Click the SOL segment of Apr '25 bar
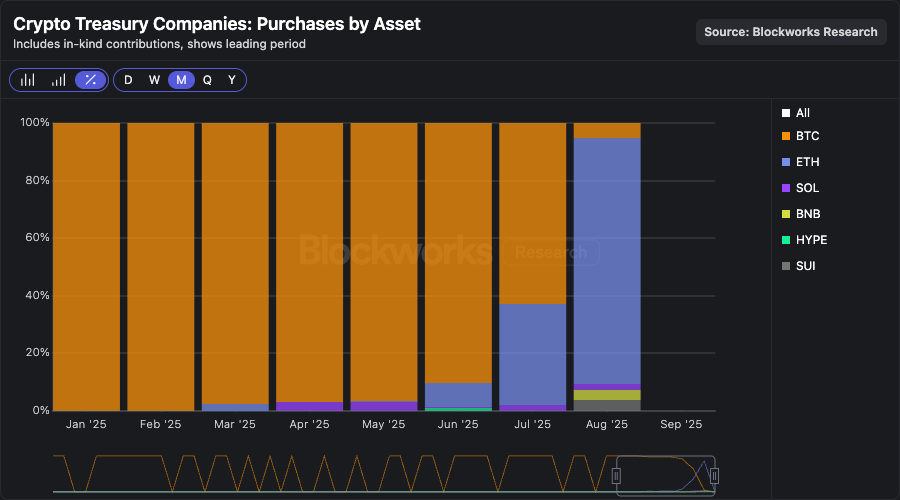The width and height of the screenshot is (900, 500). pyautogui.click(x=309, y=406)
